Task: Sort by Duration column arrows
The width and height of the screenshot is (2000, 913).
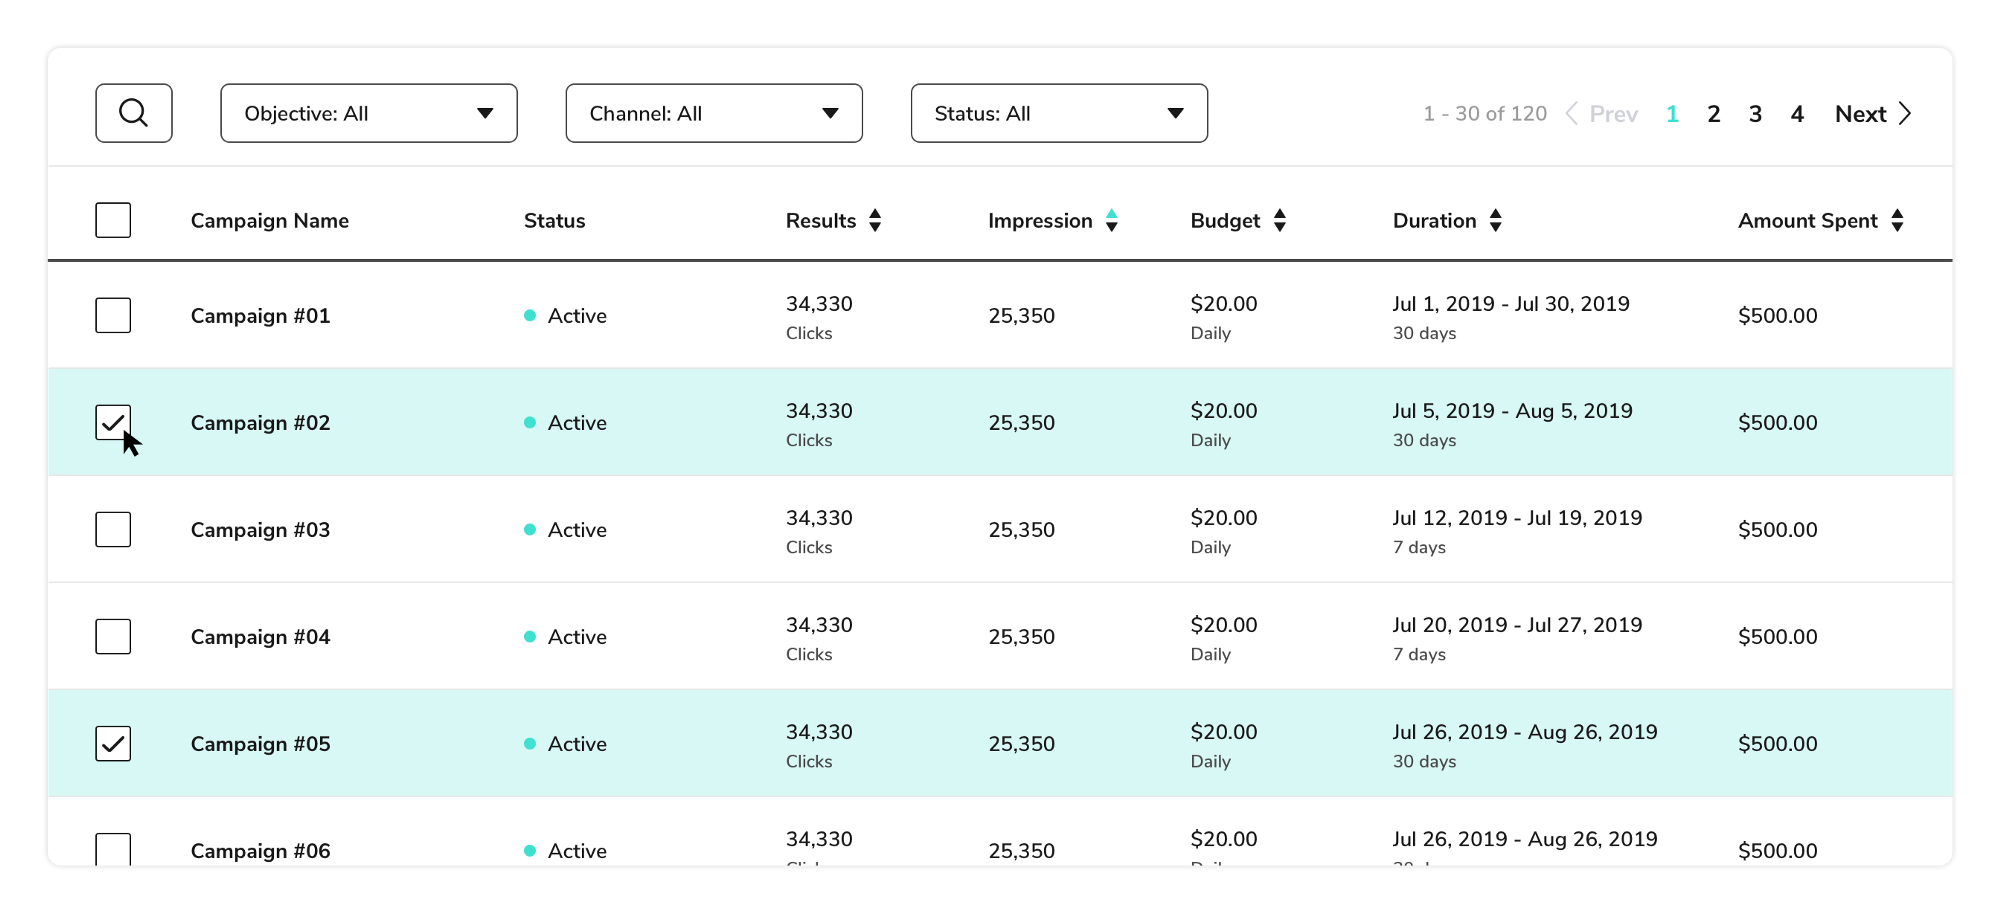Action: [x=1495, y=221]
